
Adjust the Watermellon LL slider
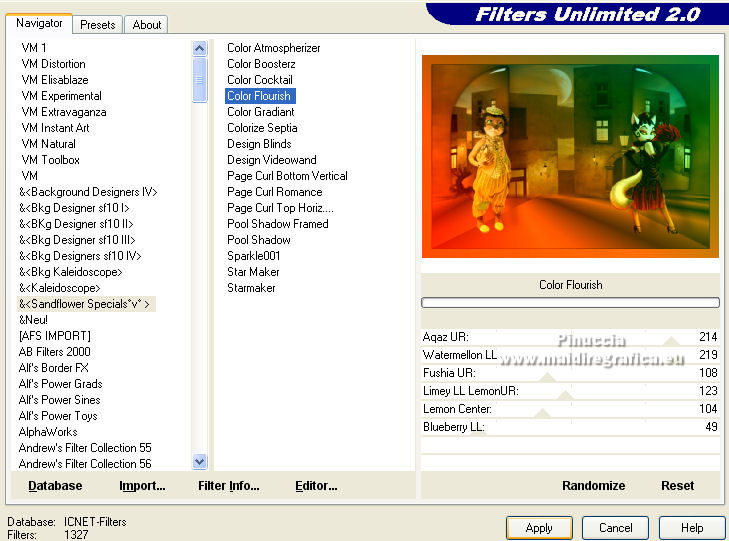tap(570, 355)
